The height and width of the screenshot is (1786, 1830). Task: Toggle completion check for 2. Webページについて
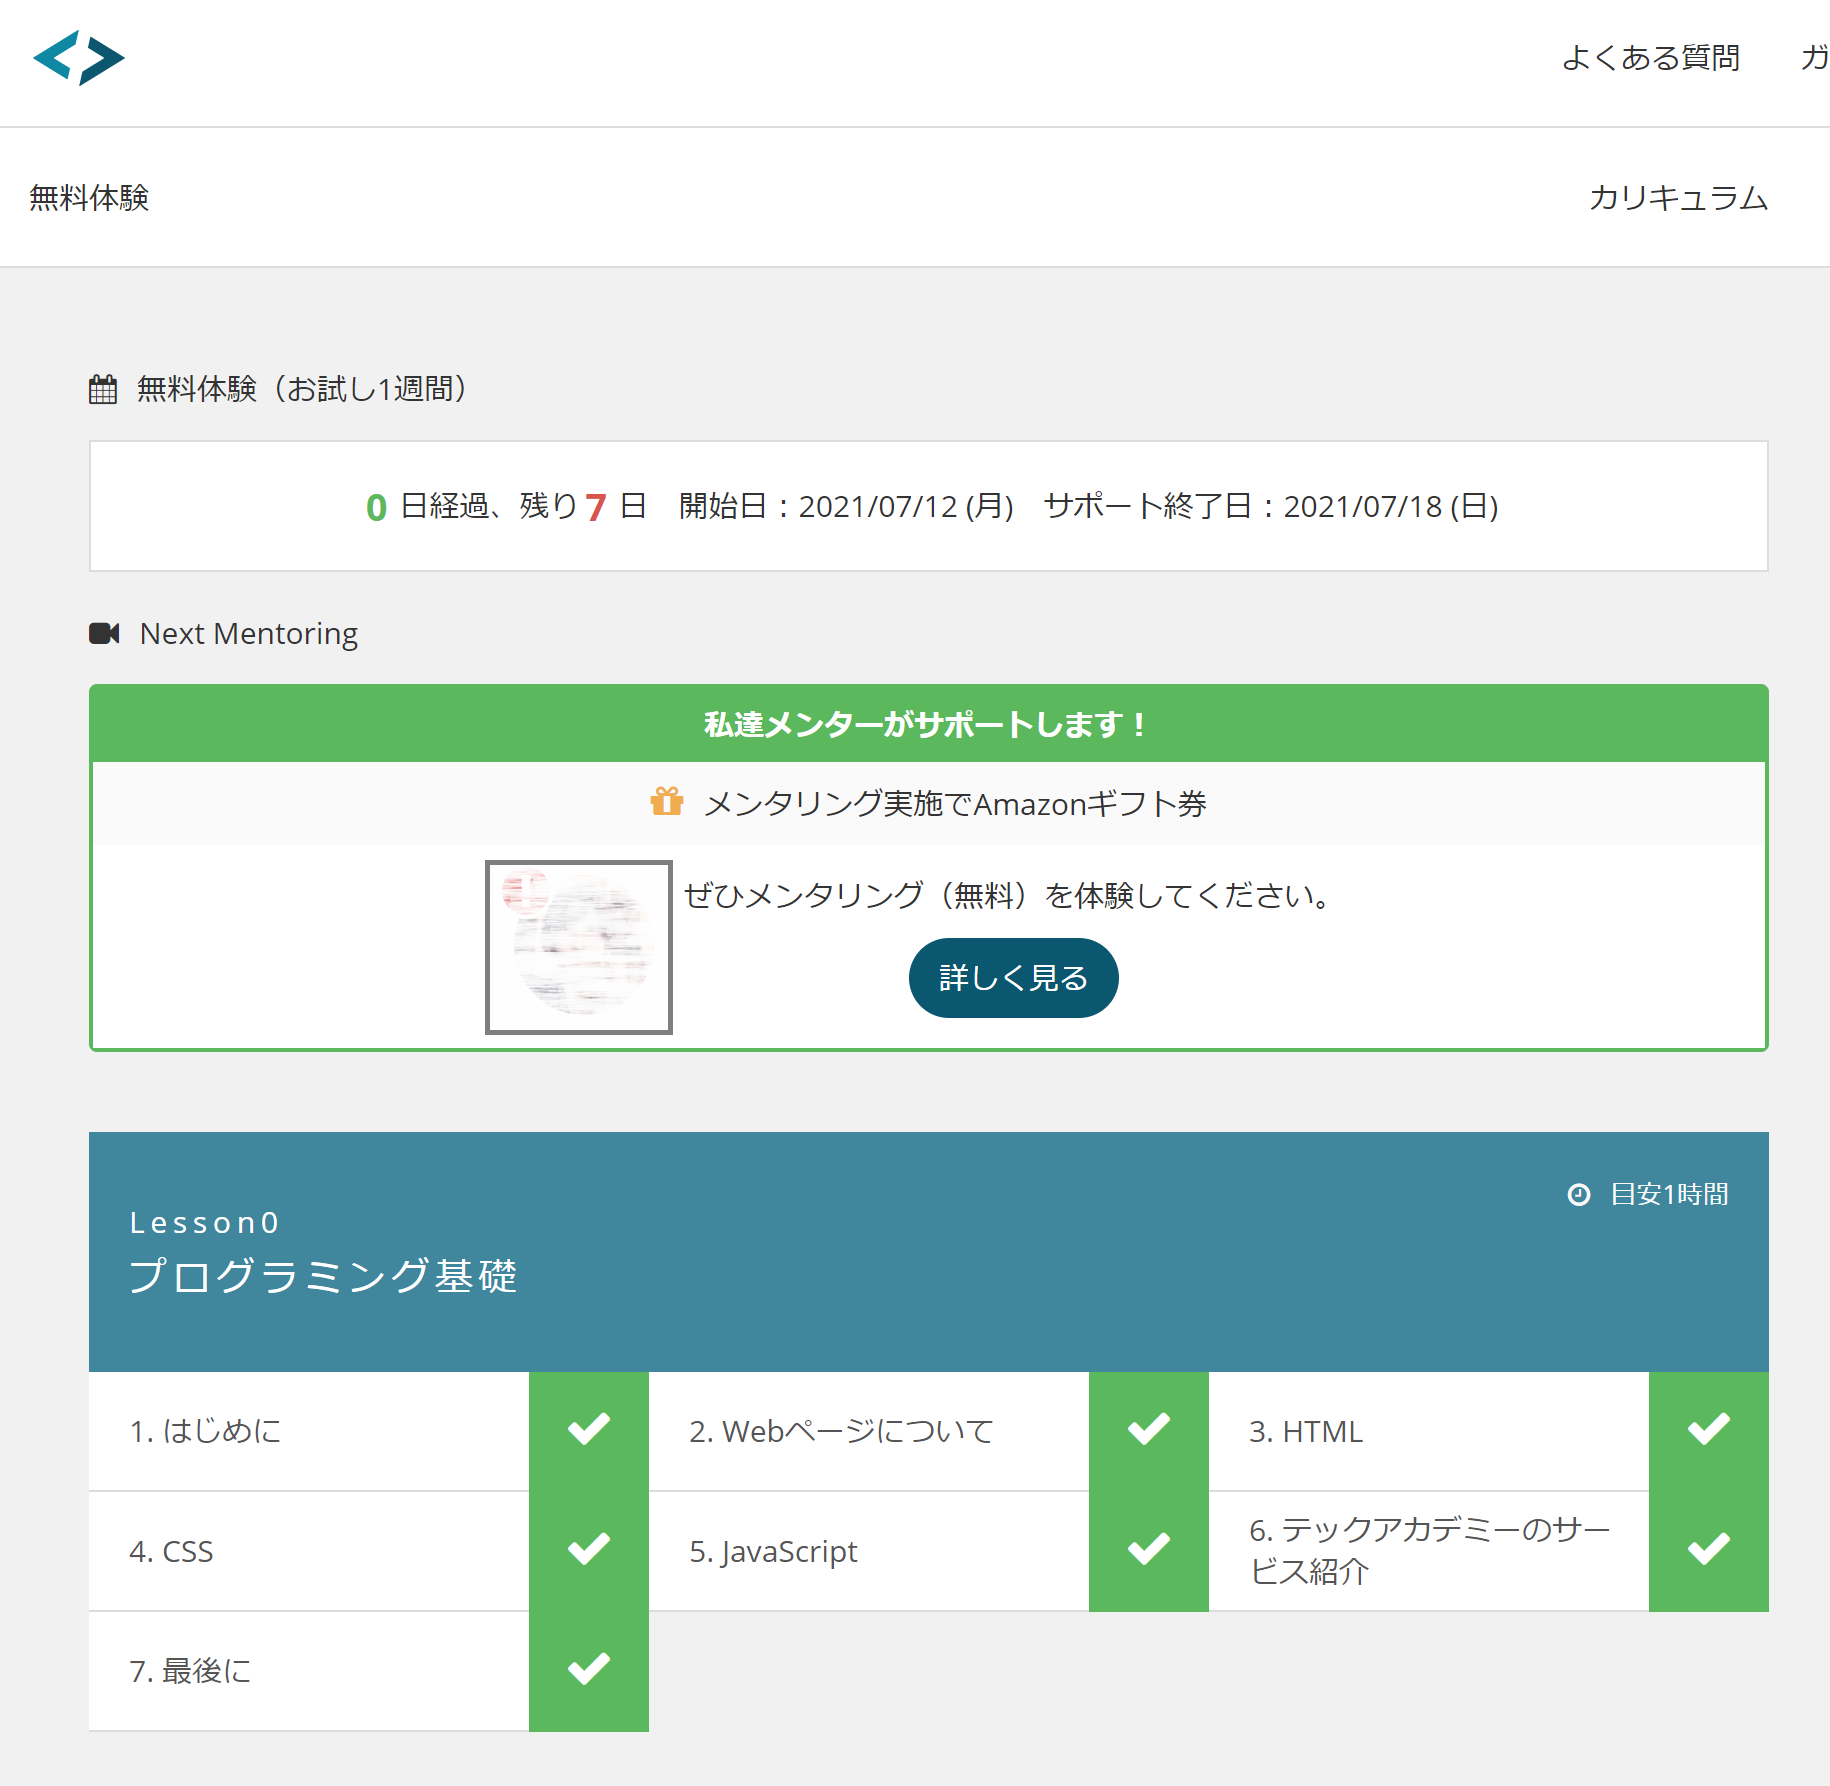(1148, 1430)
